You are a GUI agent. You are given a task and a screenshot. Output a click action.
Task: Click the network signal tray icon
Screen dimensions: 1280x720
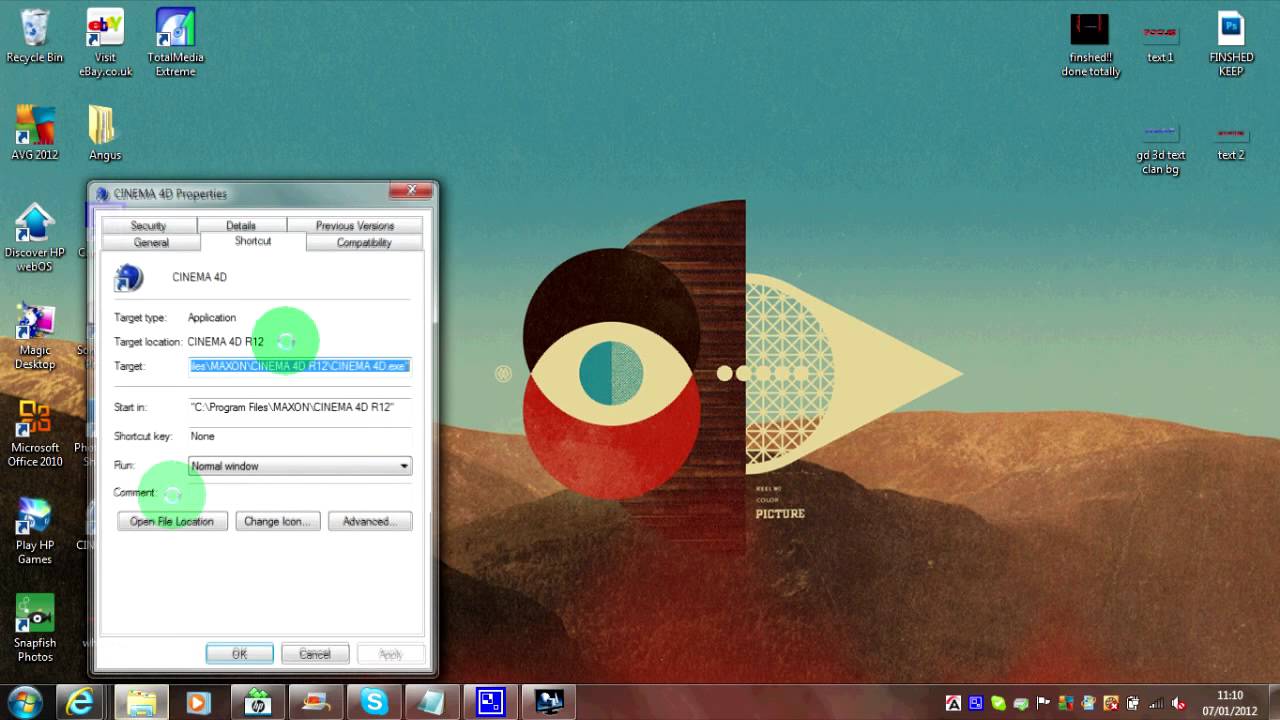[x=1157, y=703]
